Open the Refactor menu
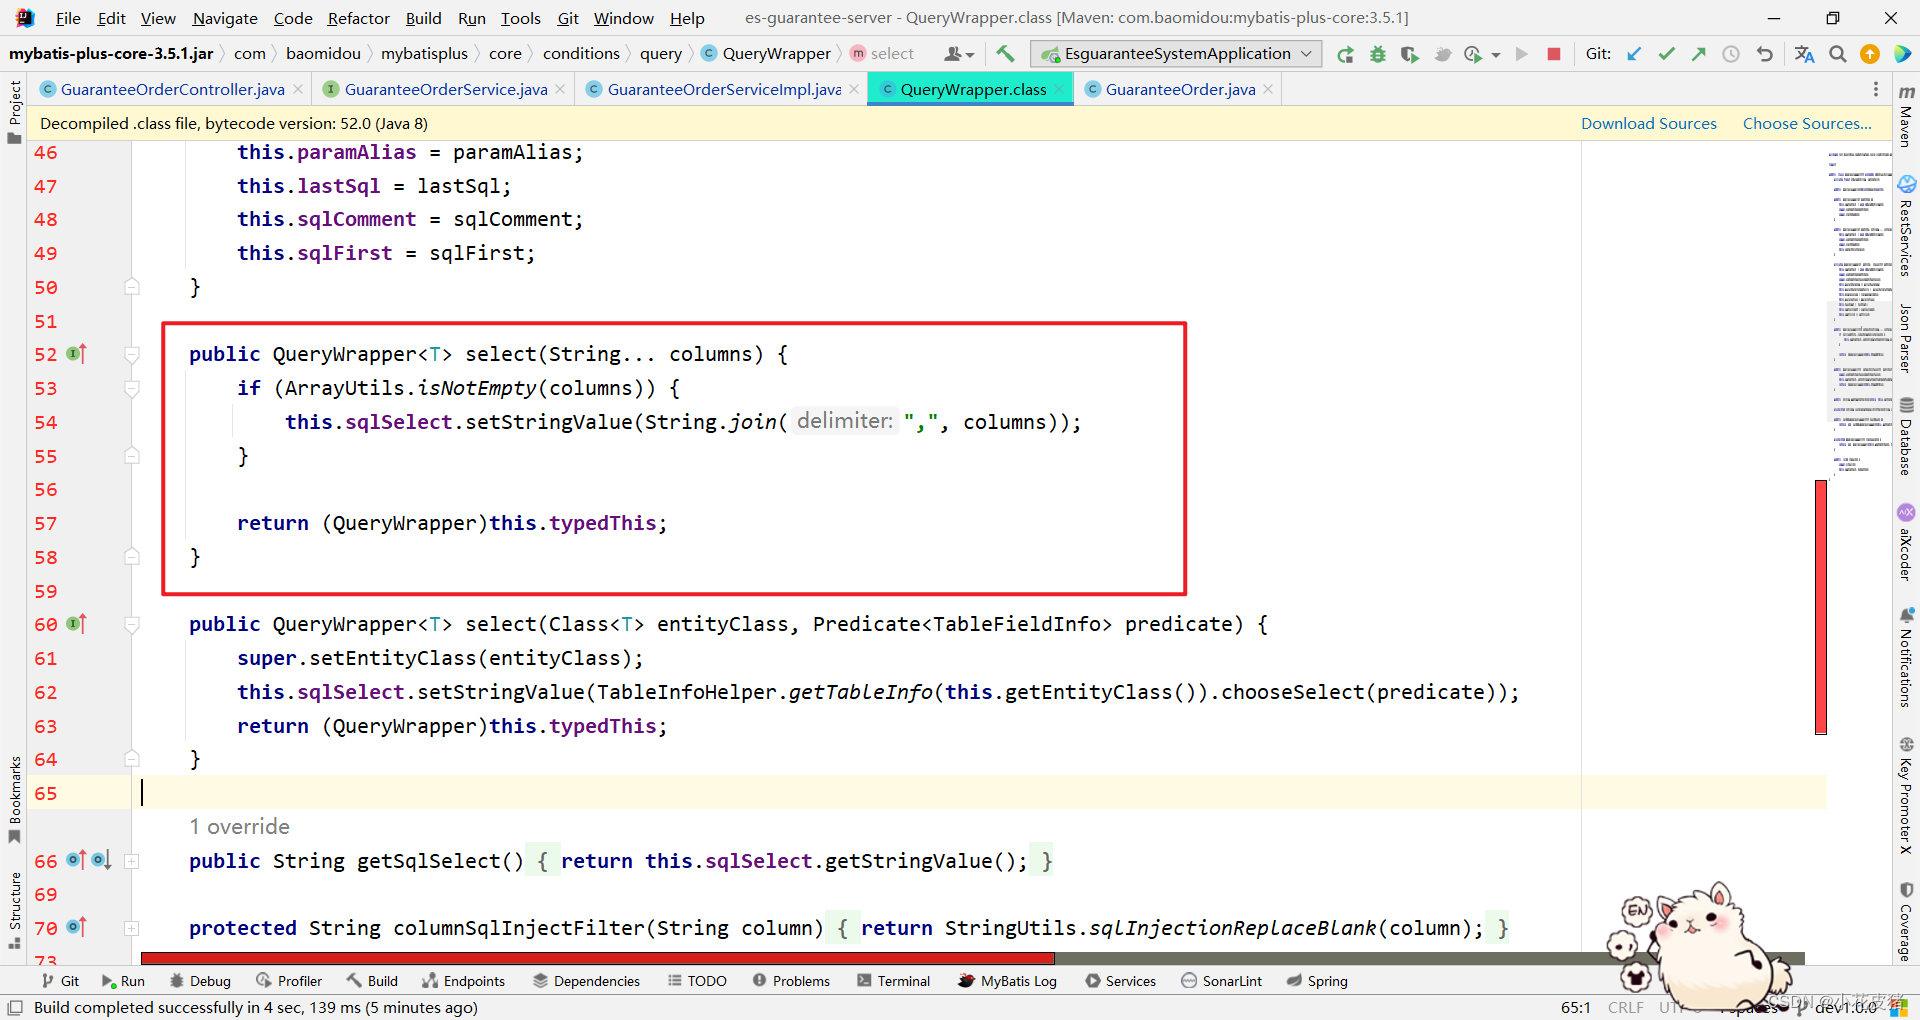The height and width of the screenshot is (1020, 1920). (x=358, y=18)
